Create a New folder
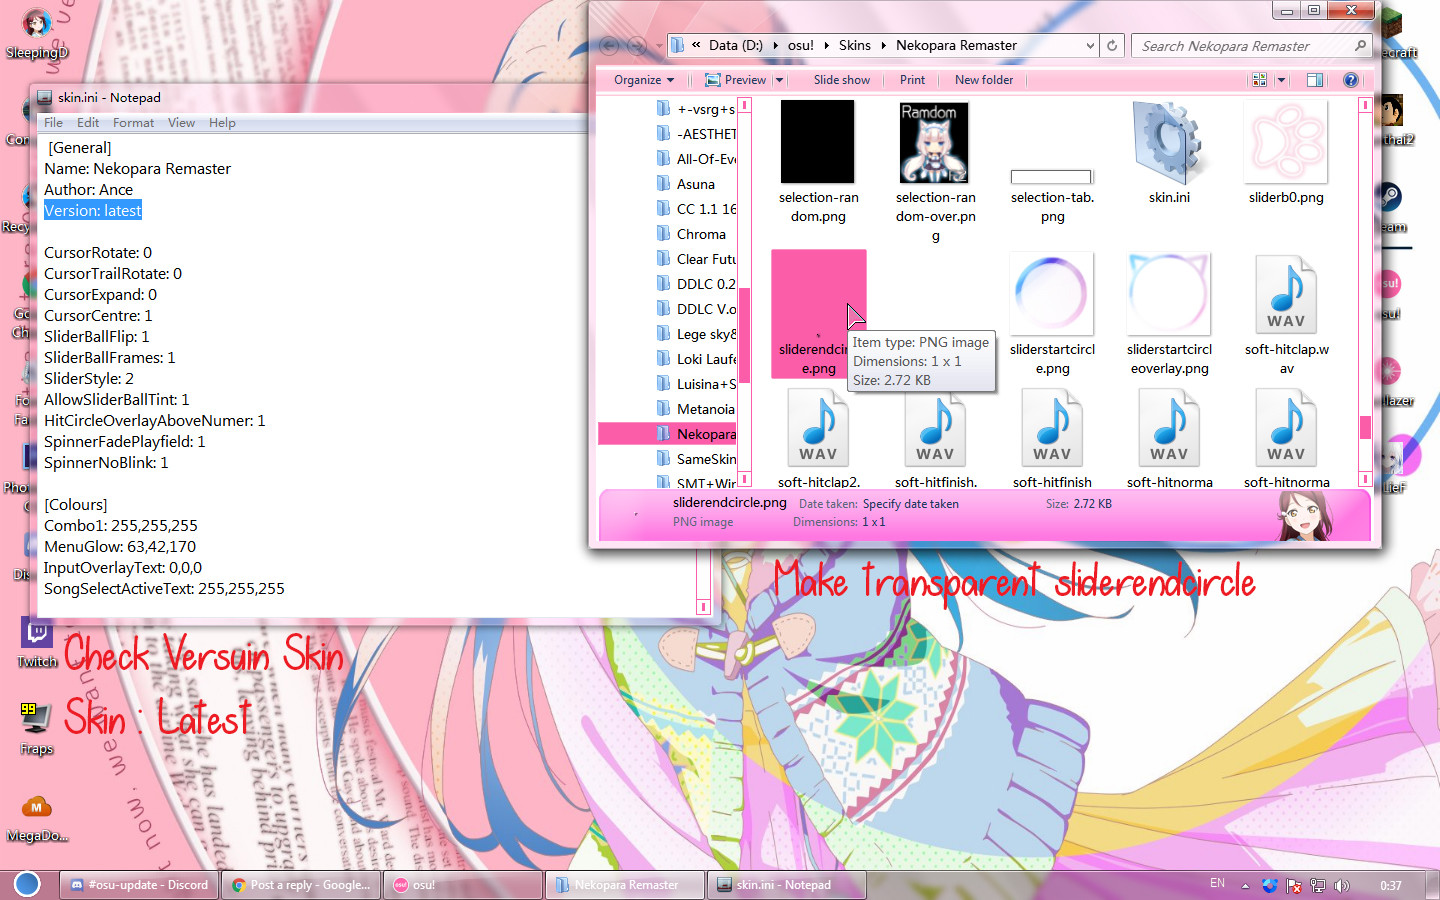The width and height of the screenshot is (1440, 900). coord(984,80)
